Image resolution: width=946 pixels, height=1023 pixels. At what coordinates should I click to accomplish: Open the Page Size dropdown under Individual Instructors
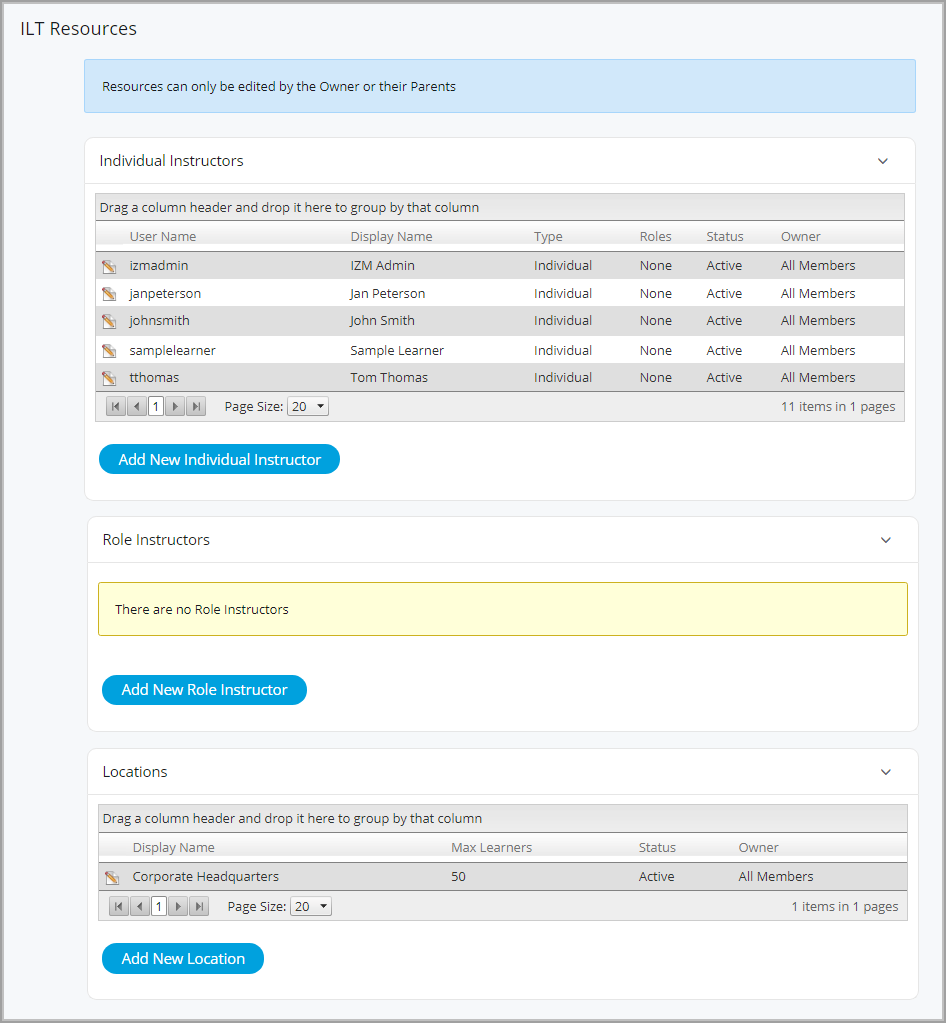(307, 406)
